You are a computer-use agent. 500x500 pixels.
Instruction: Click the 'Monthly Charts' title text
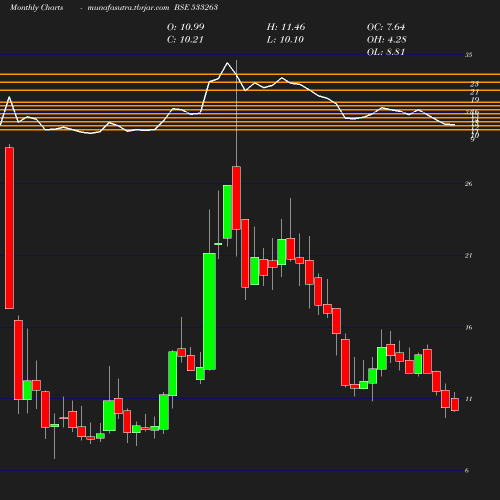click(36, 7)
